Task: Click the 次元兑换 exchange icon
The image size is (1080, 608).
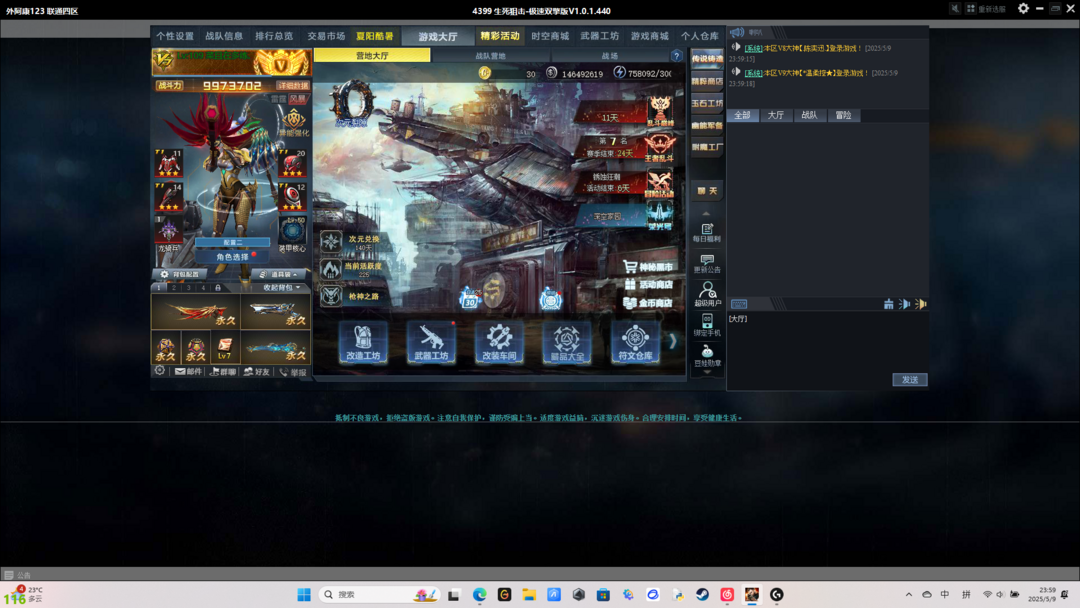Action: [x=331, y=242]
